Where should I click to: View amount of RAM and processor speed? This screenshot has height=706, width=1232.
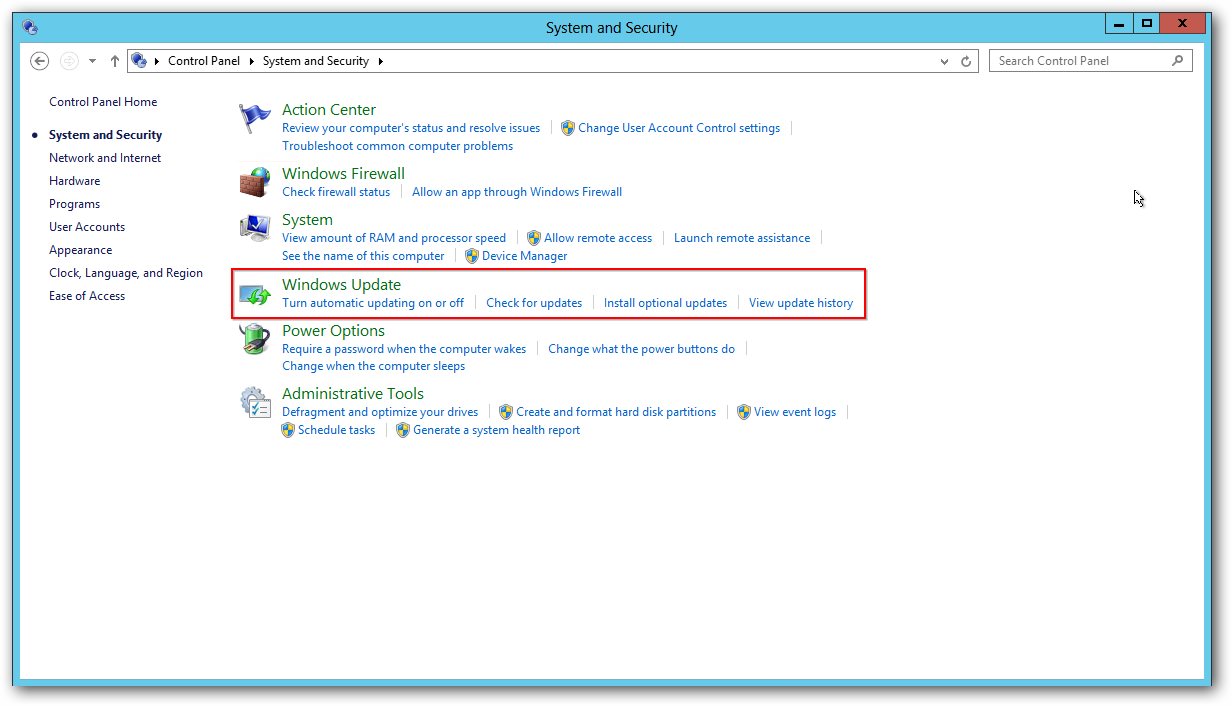click(x=394, y=238)
